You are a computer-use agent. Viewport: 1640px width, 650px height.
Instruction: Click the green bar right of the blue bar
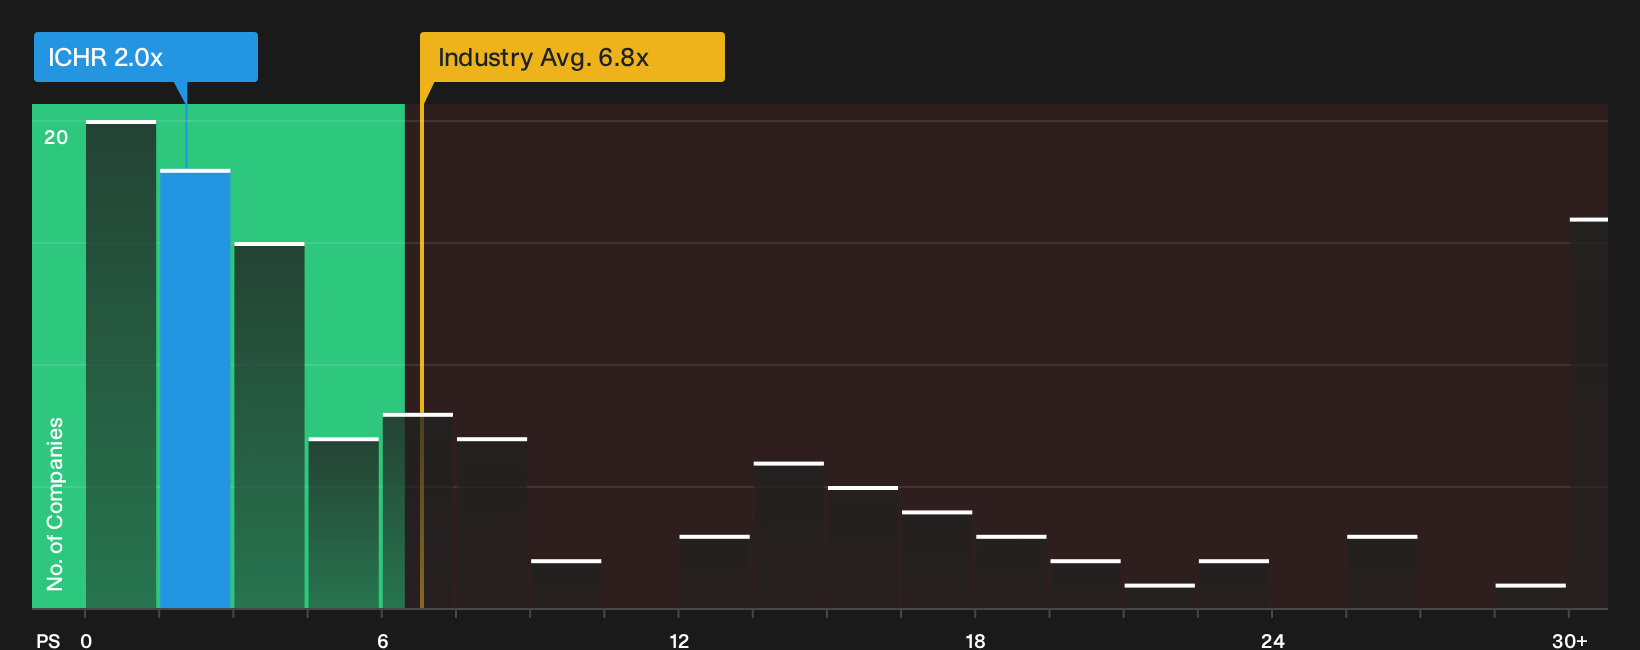269,425
